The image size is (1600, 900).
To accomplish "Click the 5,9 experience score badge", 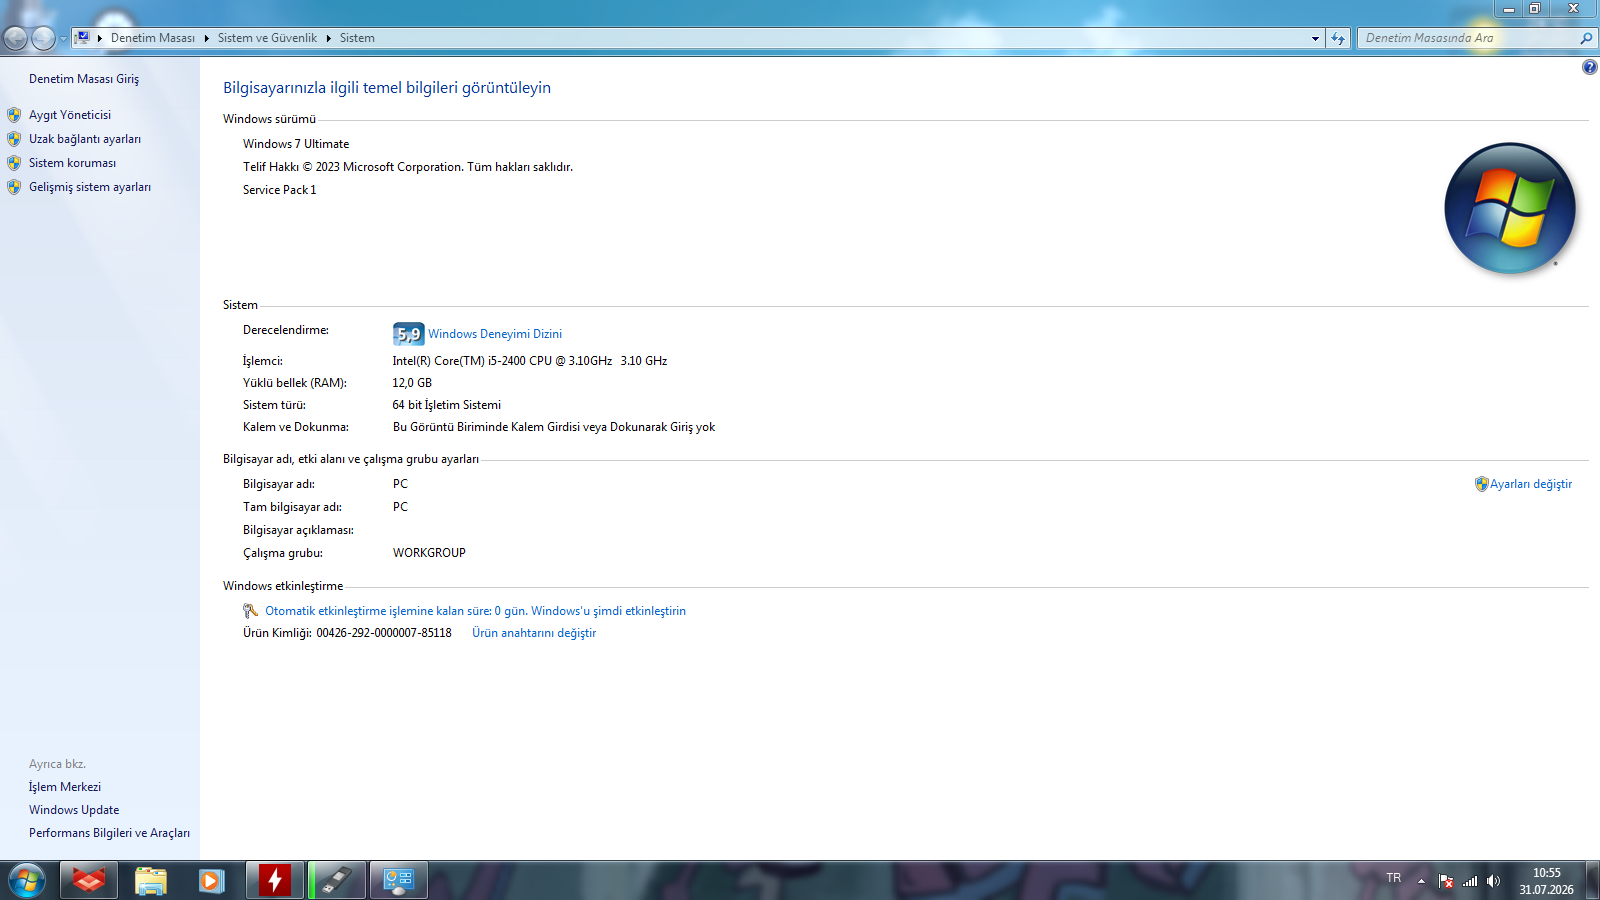I will [408, 334].
